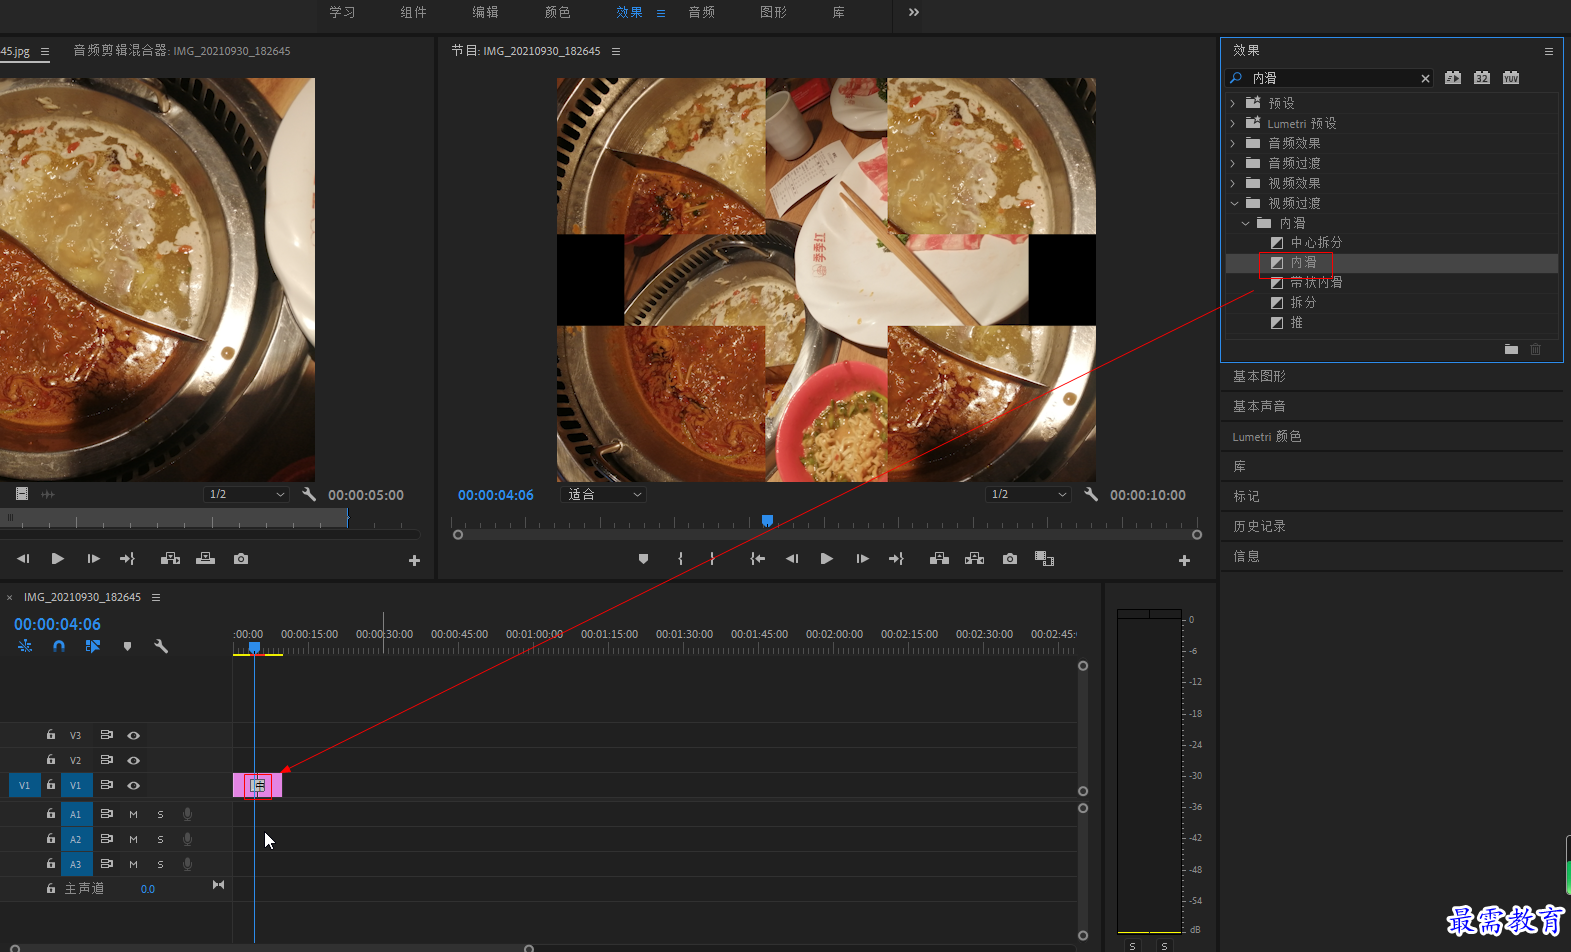The height and width of the screenshot is (952, 1571).
Task: Add marker in timeline panel
Action: tap(127, 646)
